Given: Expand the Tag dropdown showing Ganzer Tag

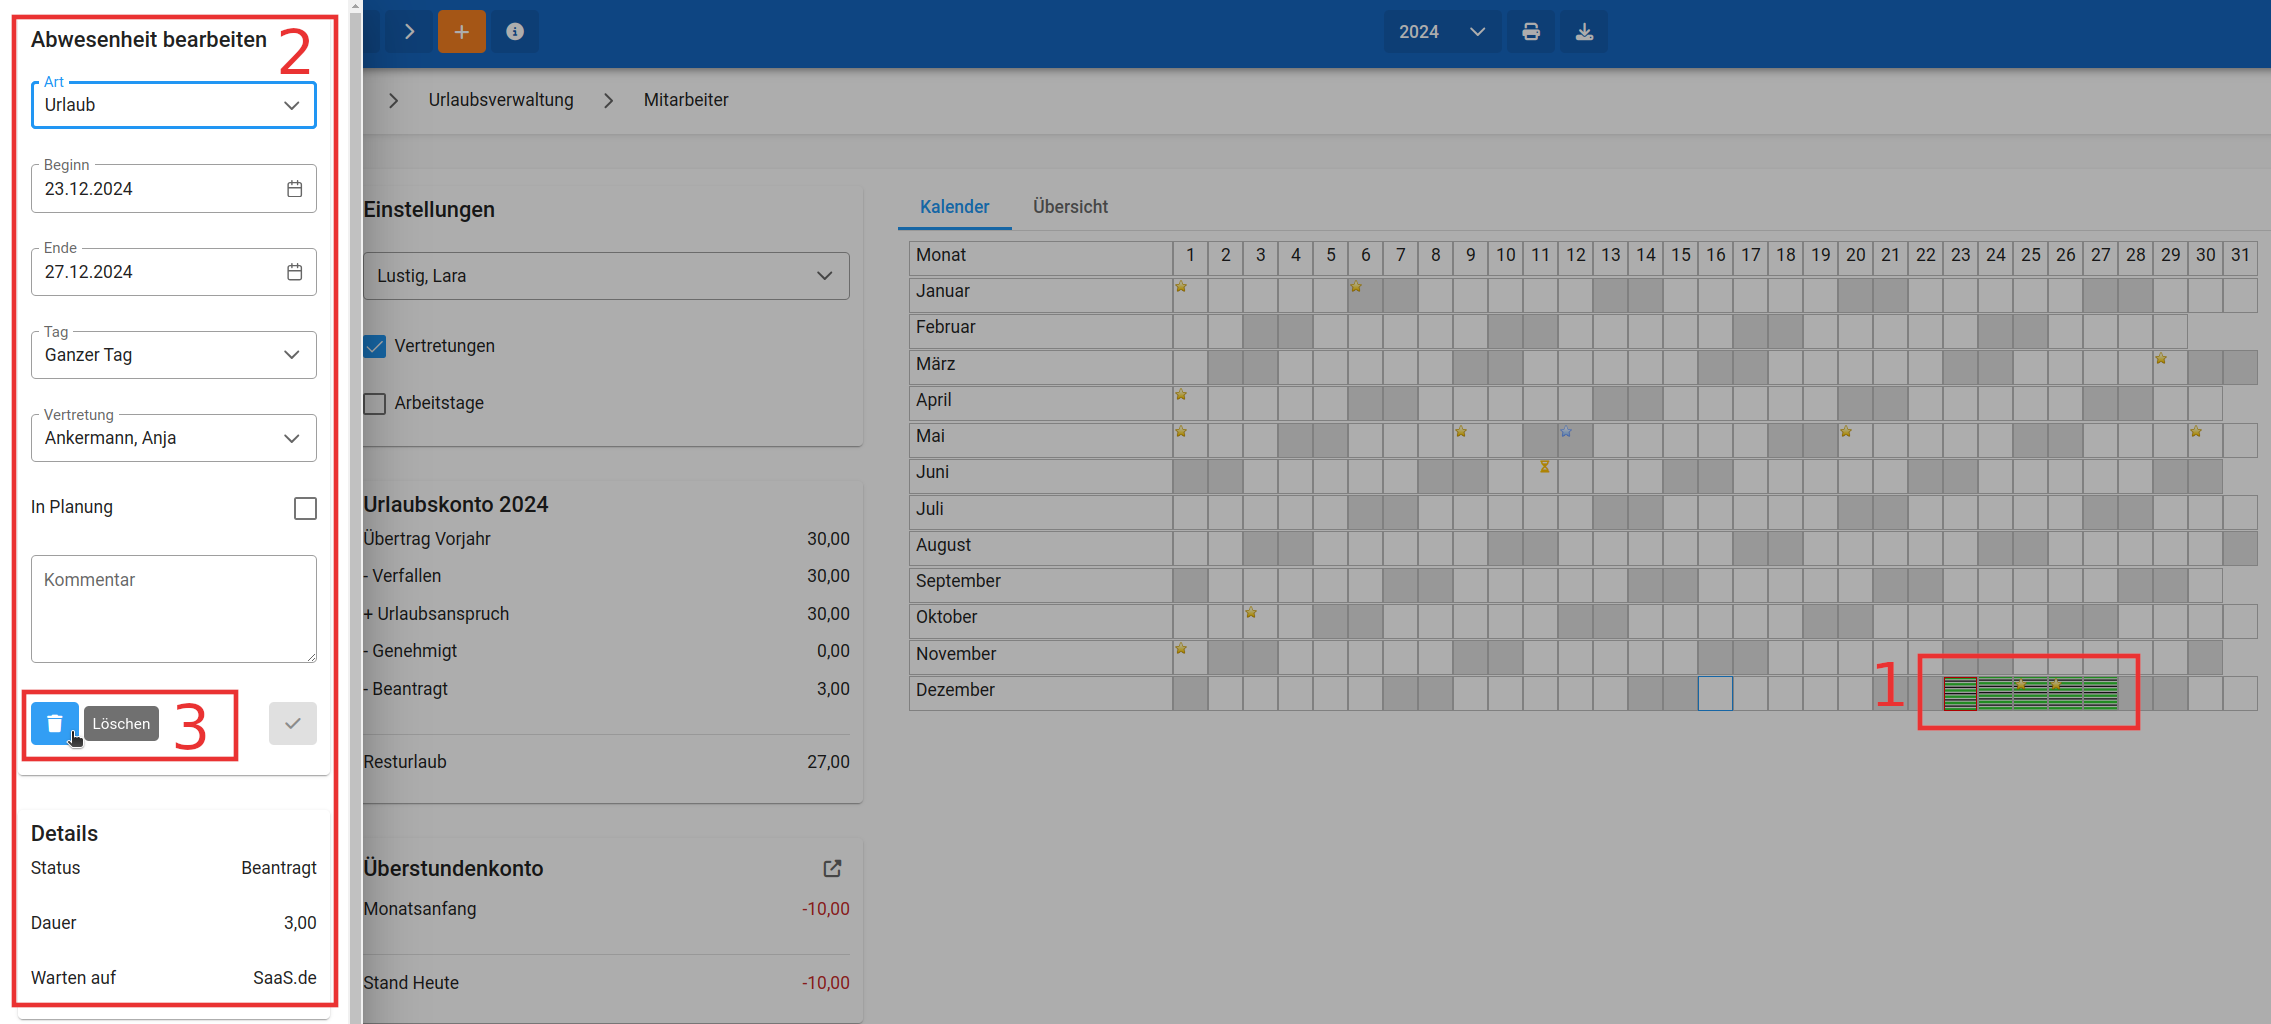Looking at the screenshot, I should point(174,355).
